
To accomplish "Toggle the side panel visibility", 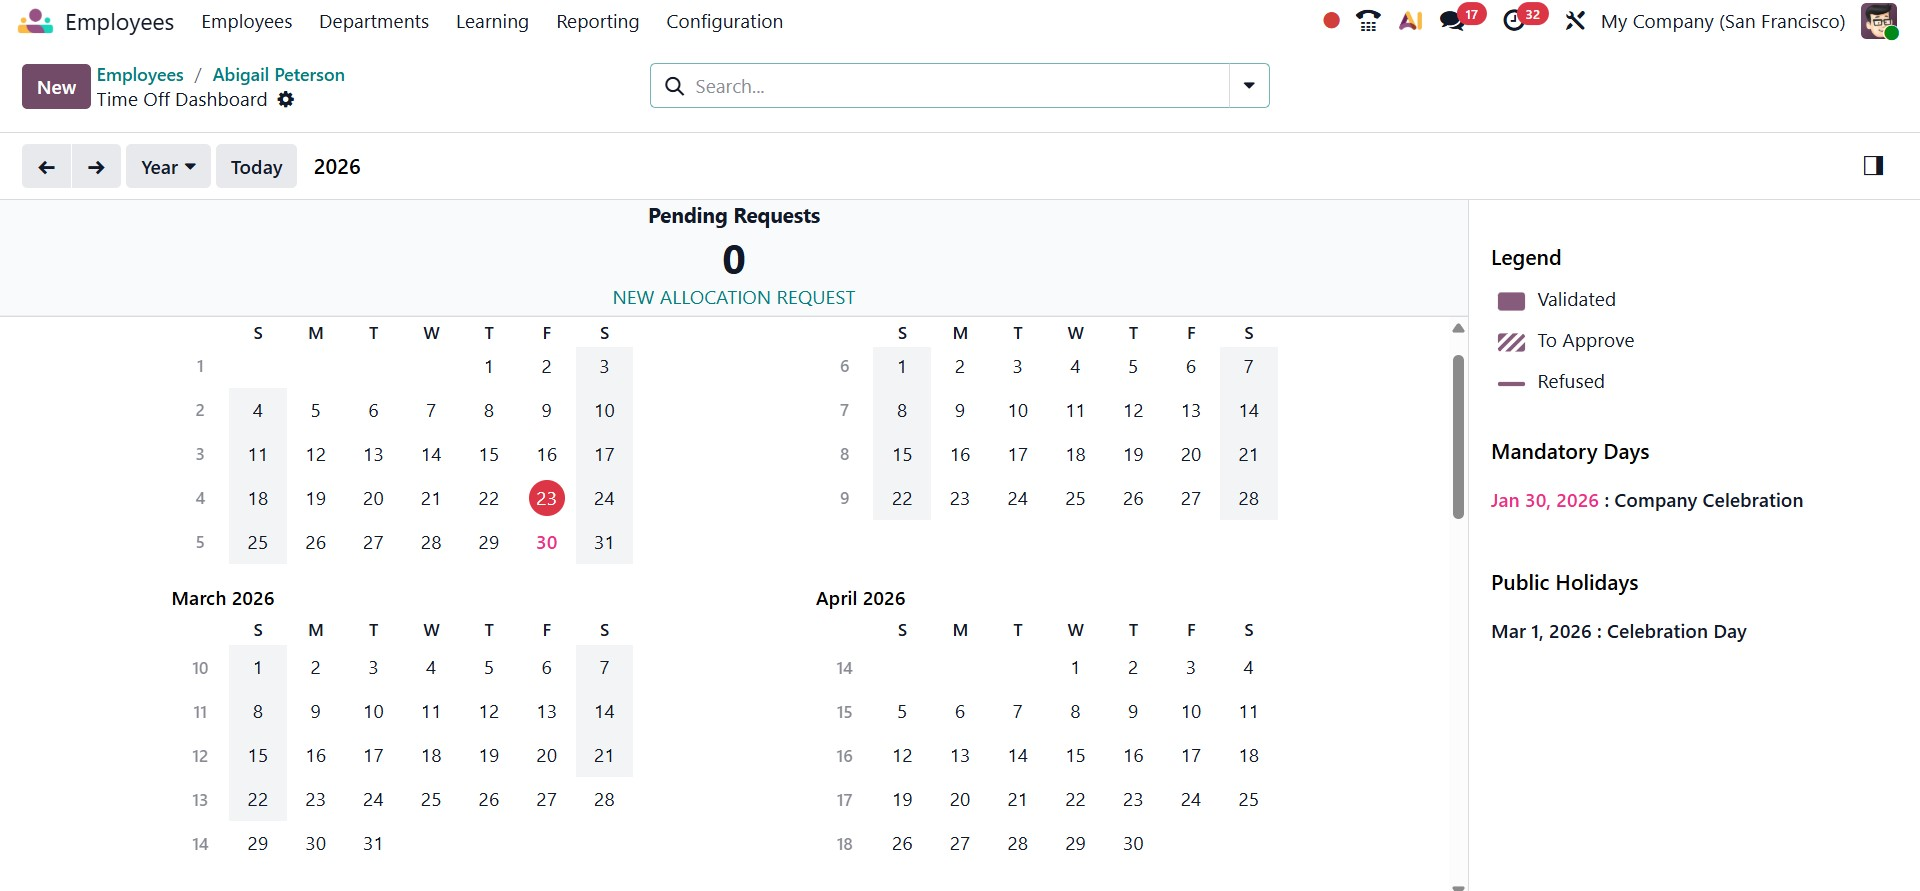I will coord(1873,166).
